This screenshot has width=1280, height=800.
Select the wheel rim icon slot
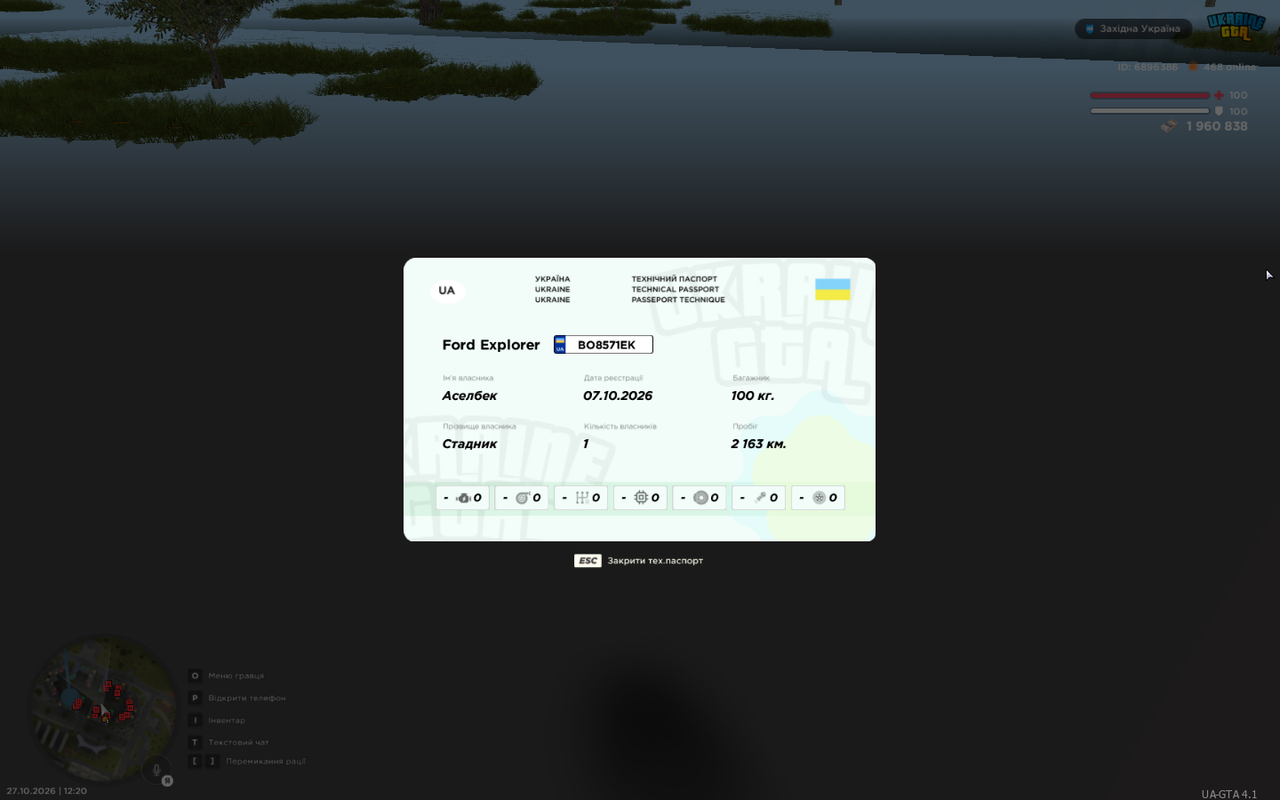[x=818, y=498]
